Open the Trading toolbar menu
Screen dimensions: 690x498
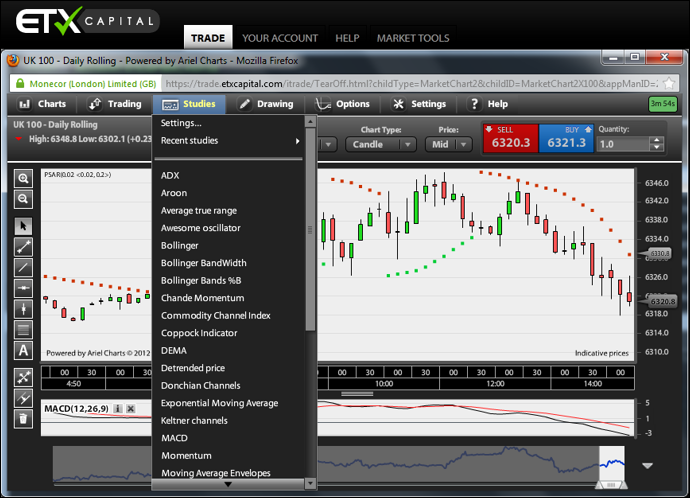click(x=115, y=104)
